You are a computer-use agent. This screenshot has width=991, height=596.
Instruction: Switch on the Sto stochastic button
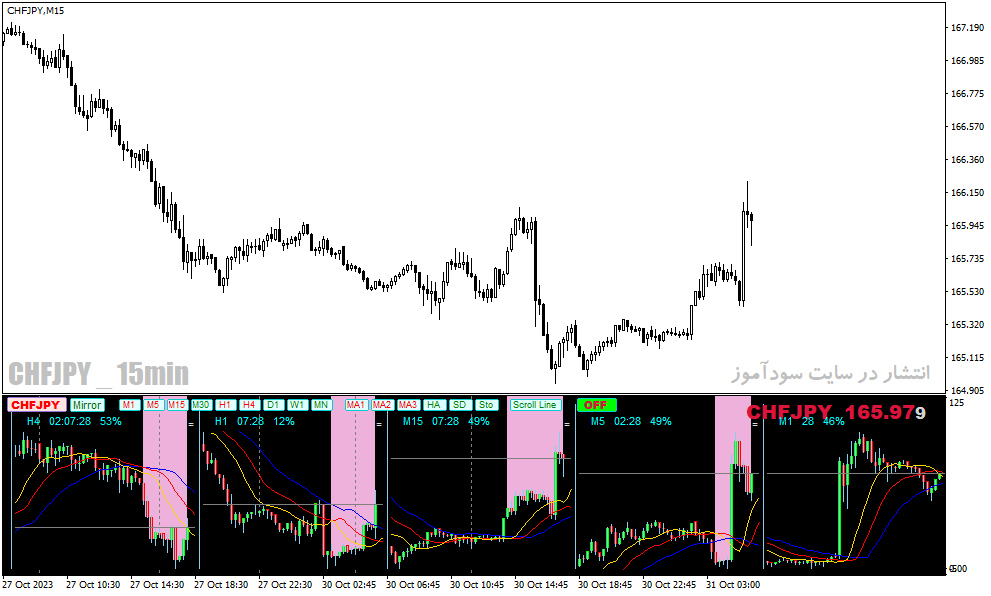(x=485, y=405)
